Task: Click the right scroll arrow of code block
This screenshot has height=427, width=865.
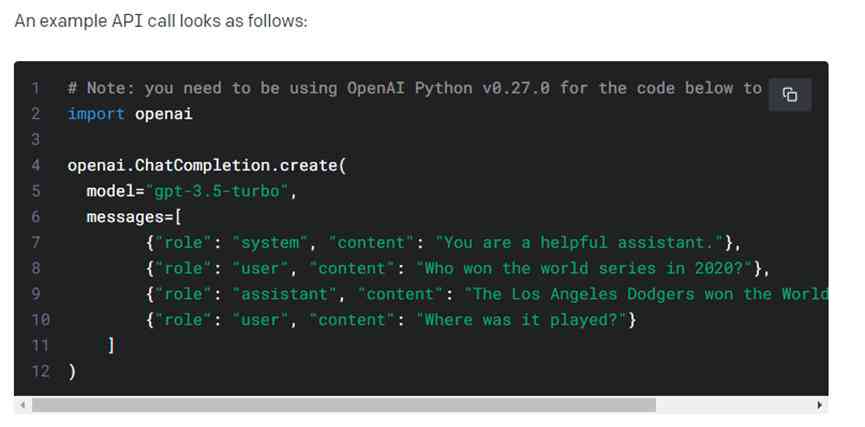Action: [x=819, y=405]
